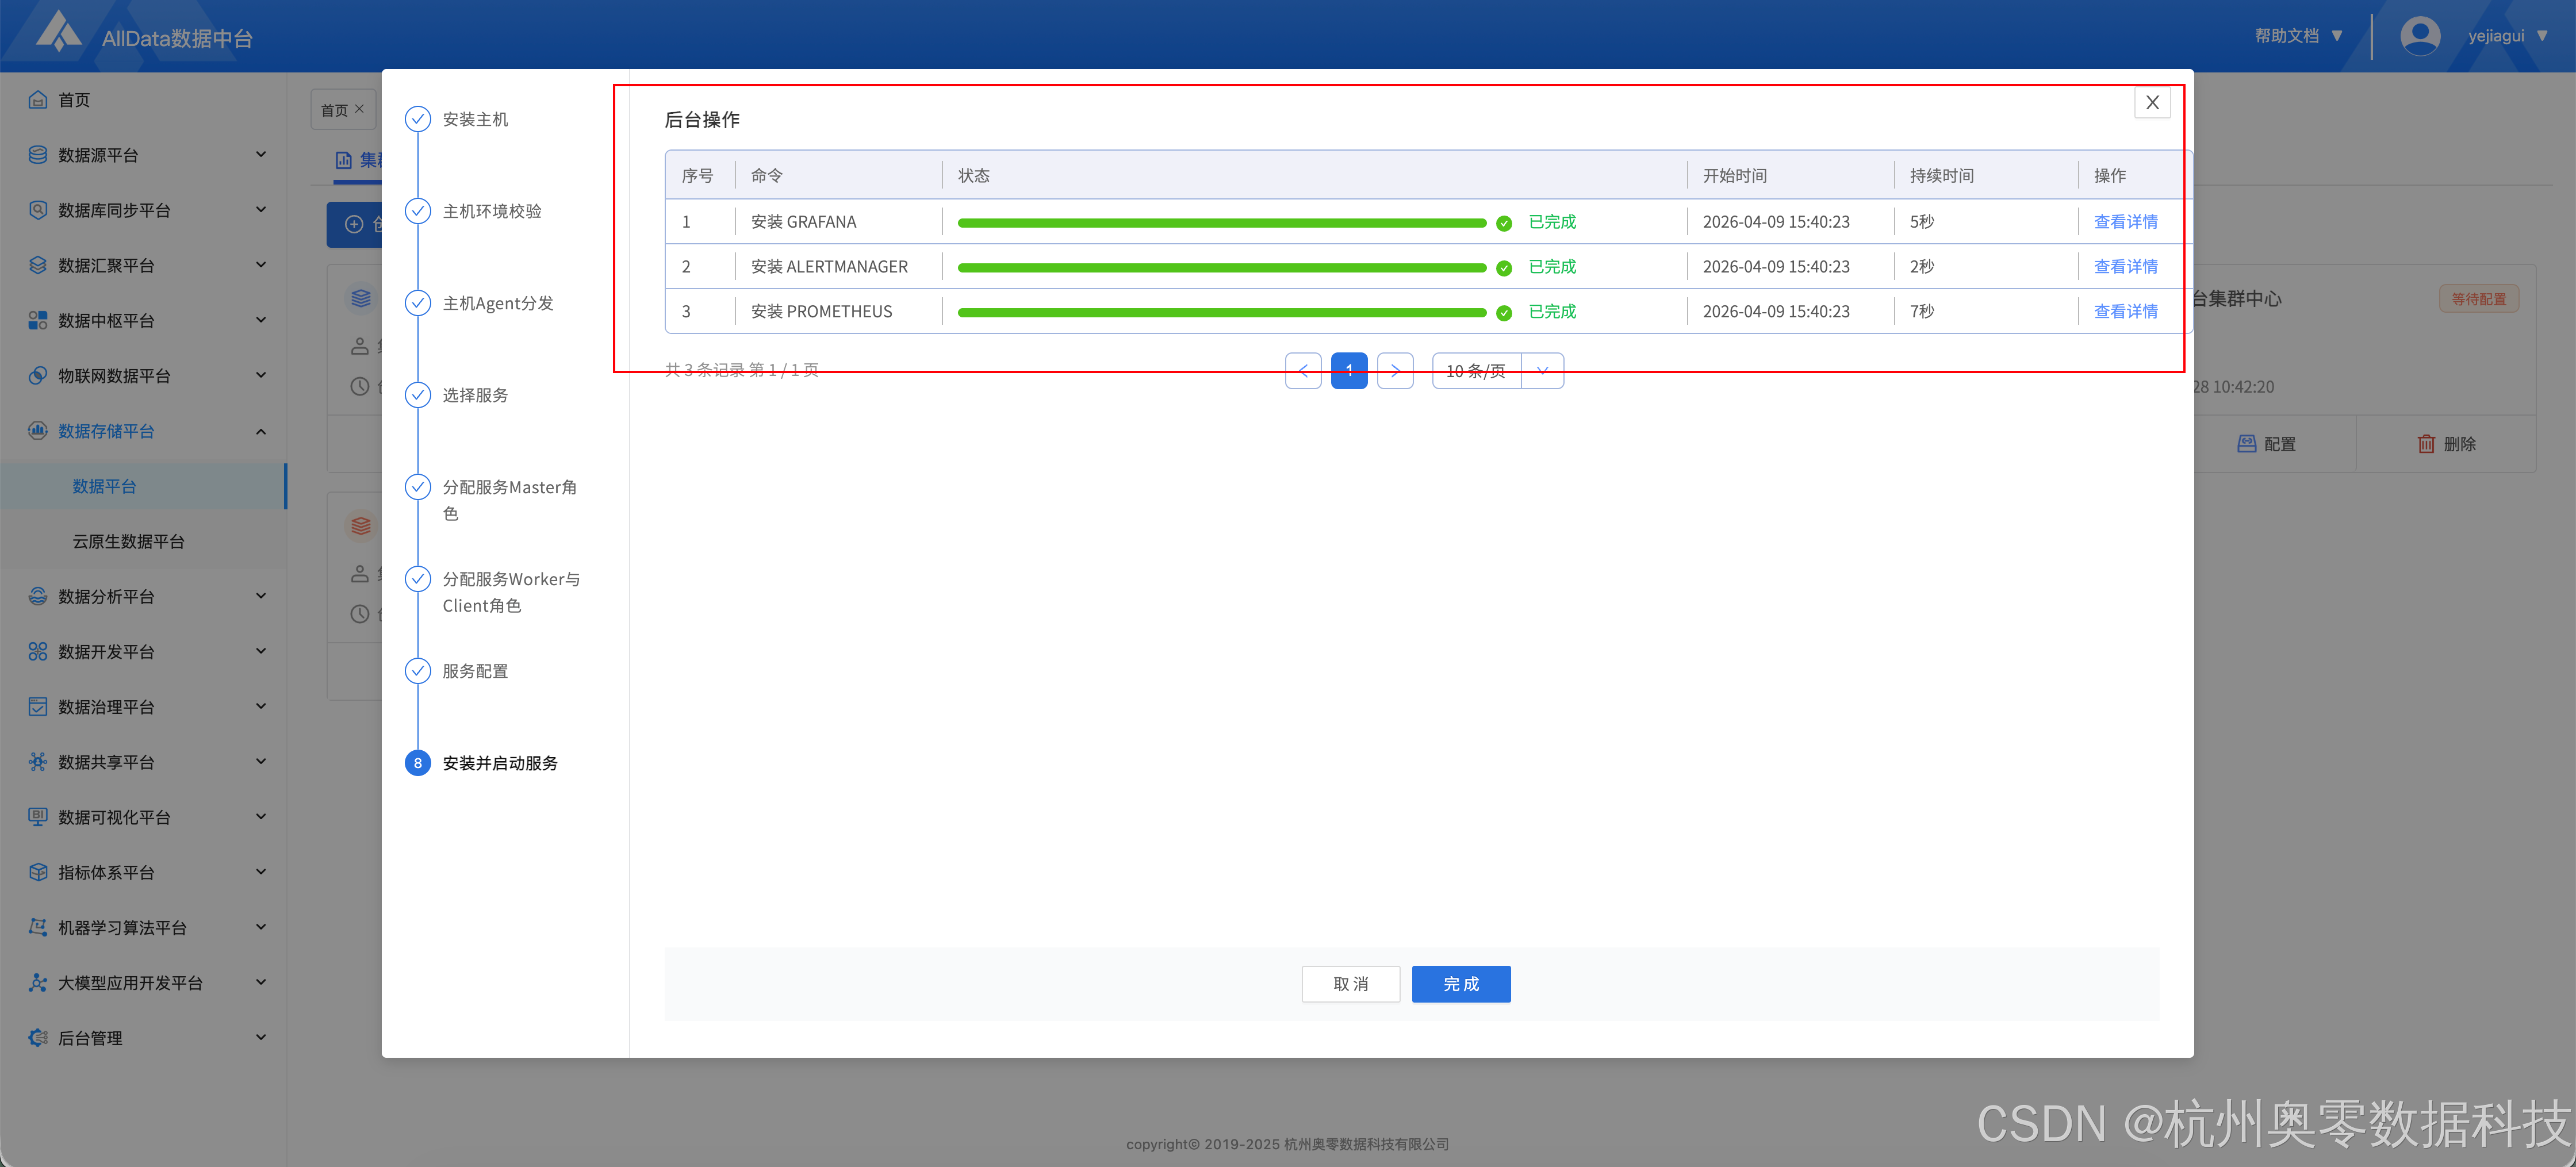Image resolution: width=2576 pixels, height=1167 pixels.
Task: Open 云原生数据平台 menu item
Action: tap(128, 541)
